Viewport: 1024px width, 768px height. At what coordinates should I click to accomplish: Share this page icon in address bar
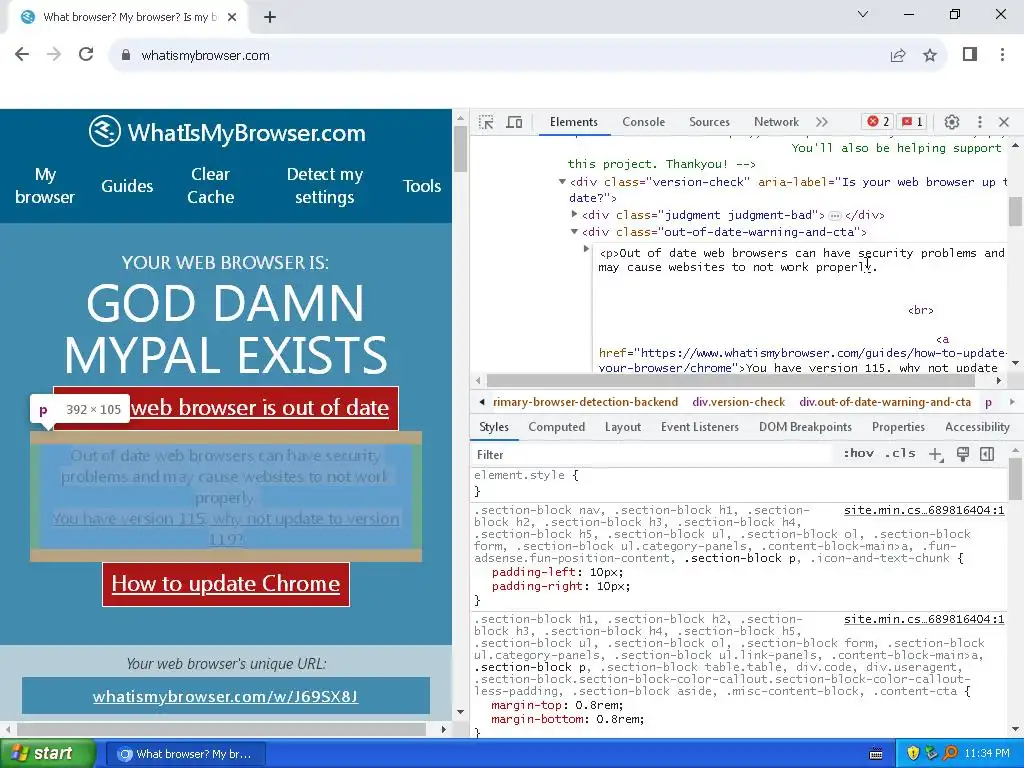[x=898, y=56]
